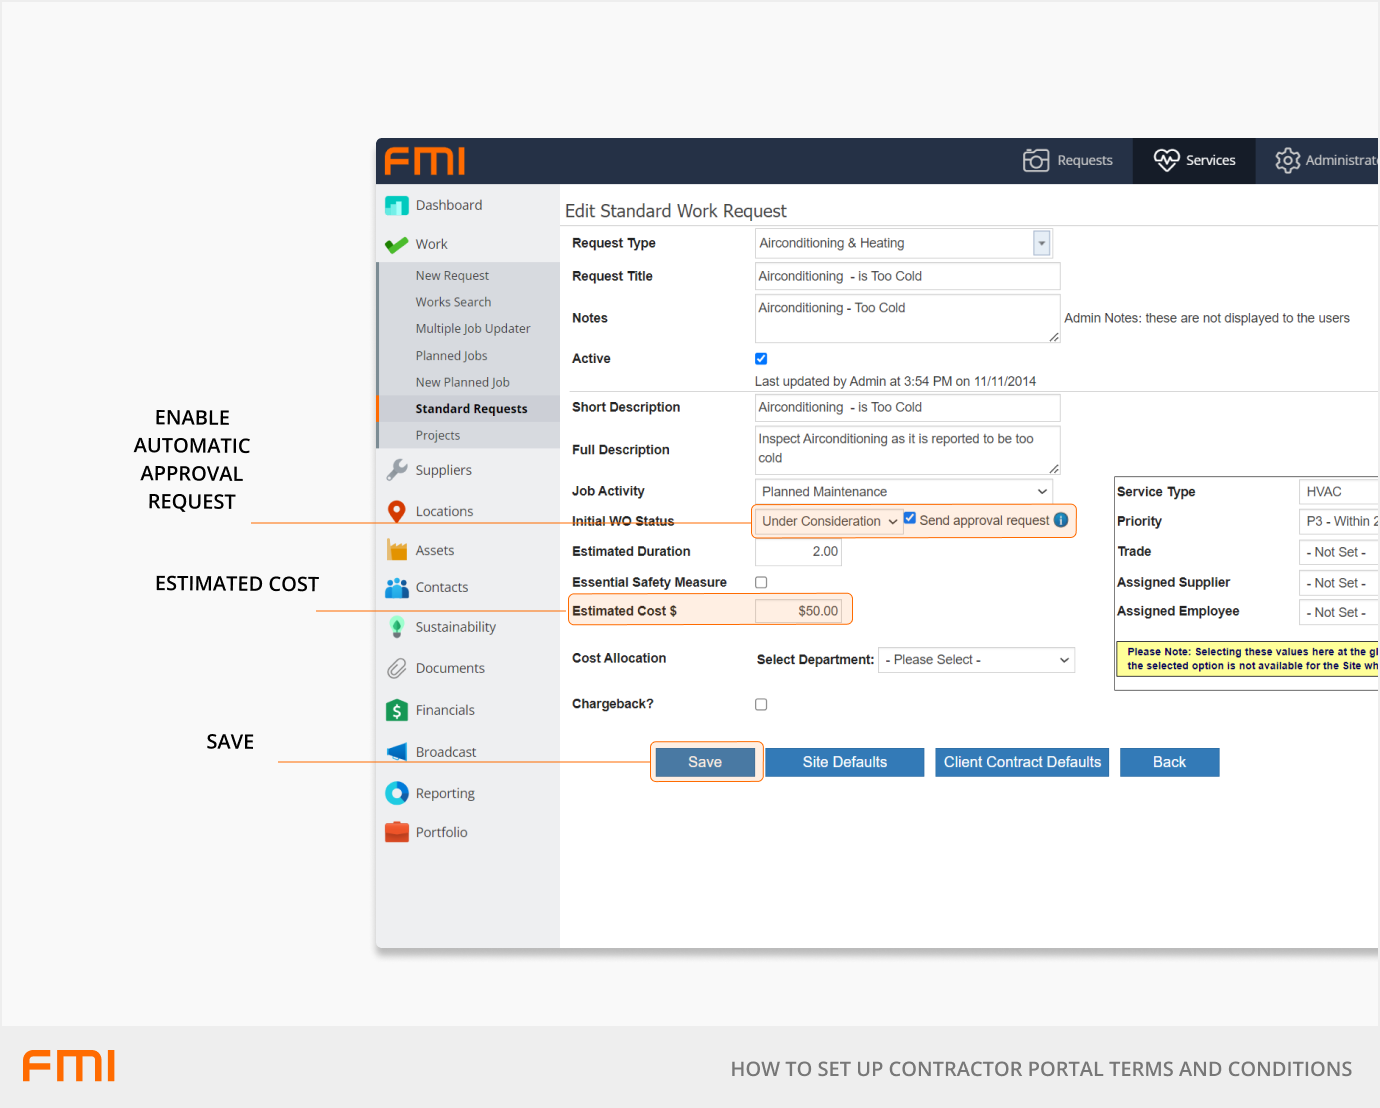Open Suppliers via the wrench icon
This screenshot has height=1108, width=1380.
397,470
